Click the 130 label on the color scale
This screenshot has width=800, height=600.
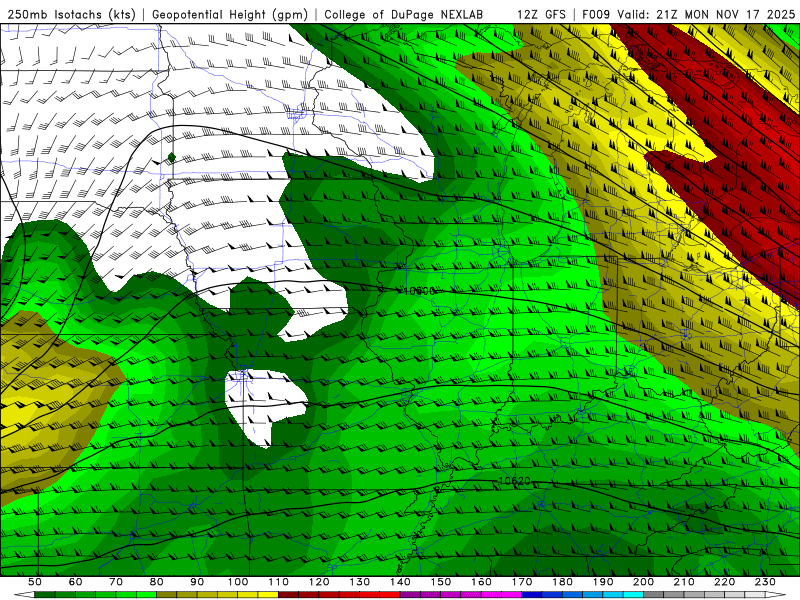pos(360,582)
